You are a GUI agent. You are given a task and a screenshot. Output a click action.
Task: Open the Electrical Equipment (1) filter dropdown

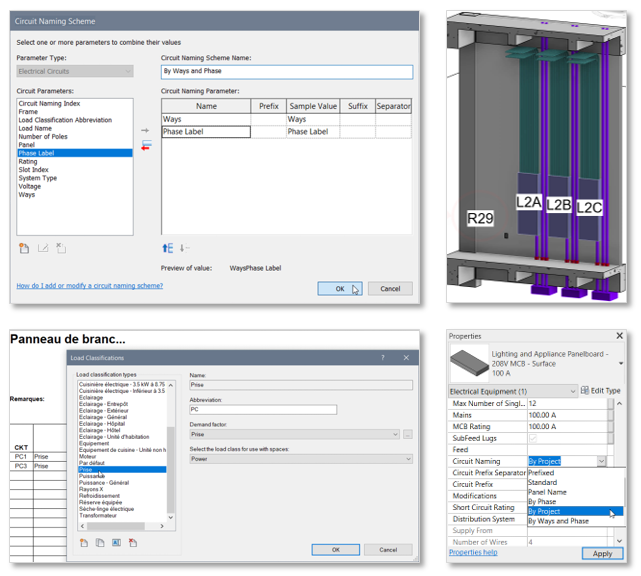coord(513,391)
